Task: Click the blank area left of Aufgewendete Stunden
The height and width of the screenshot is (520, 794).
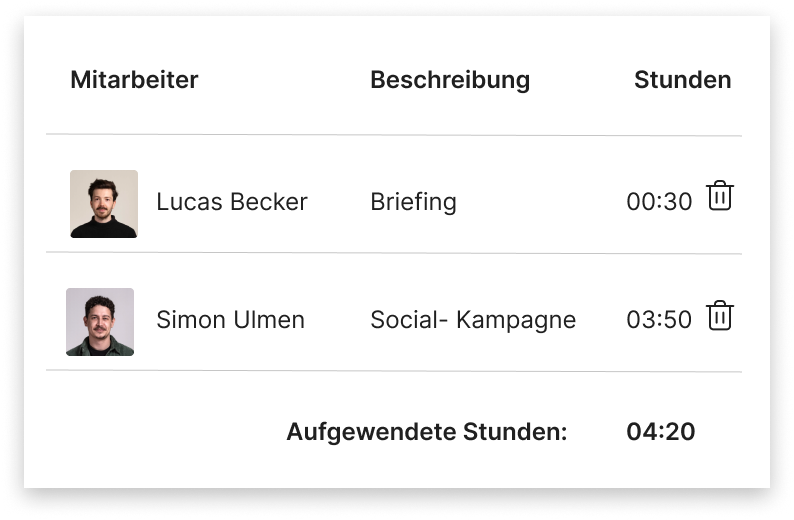Action: click(x=150, y=432)
